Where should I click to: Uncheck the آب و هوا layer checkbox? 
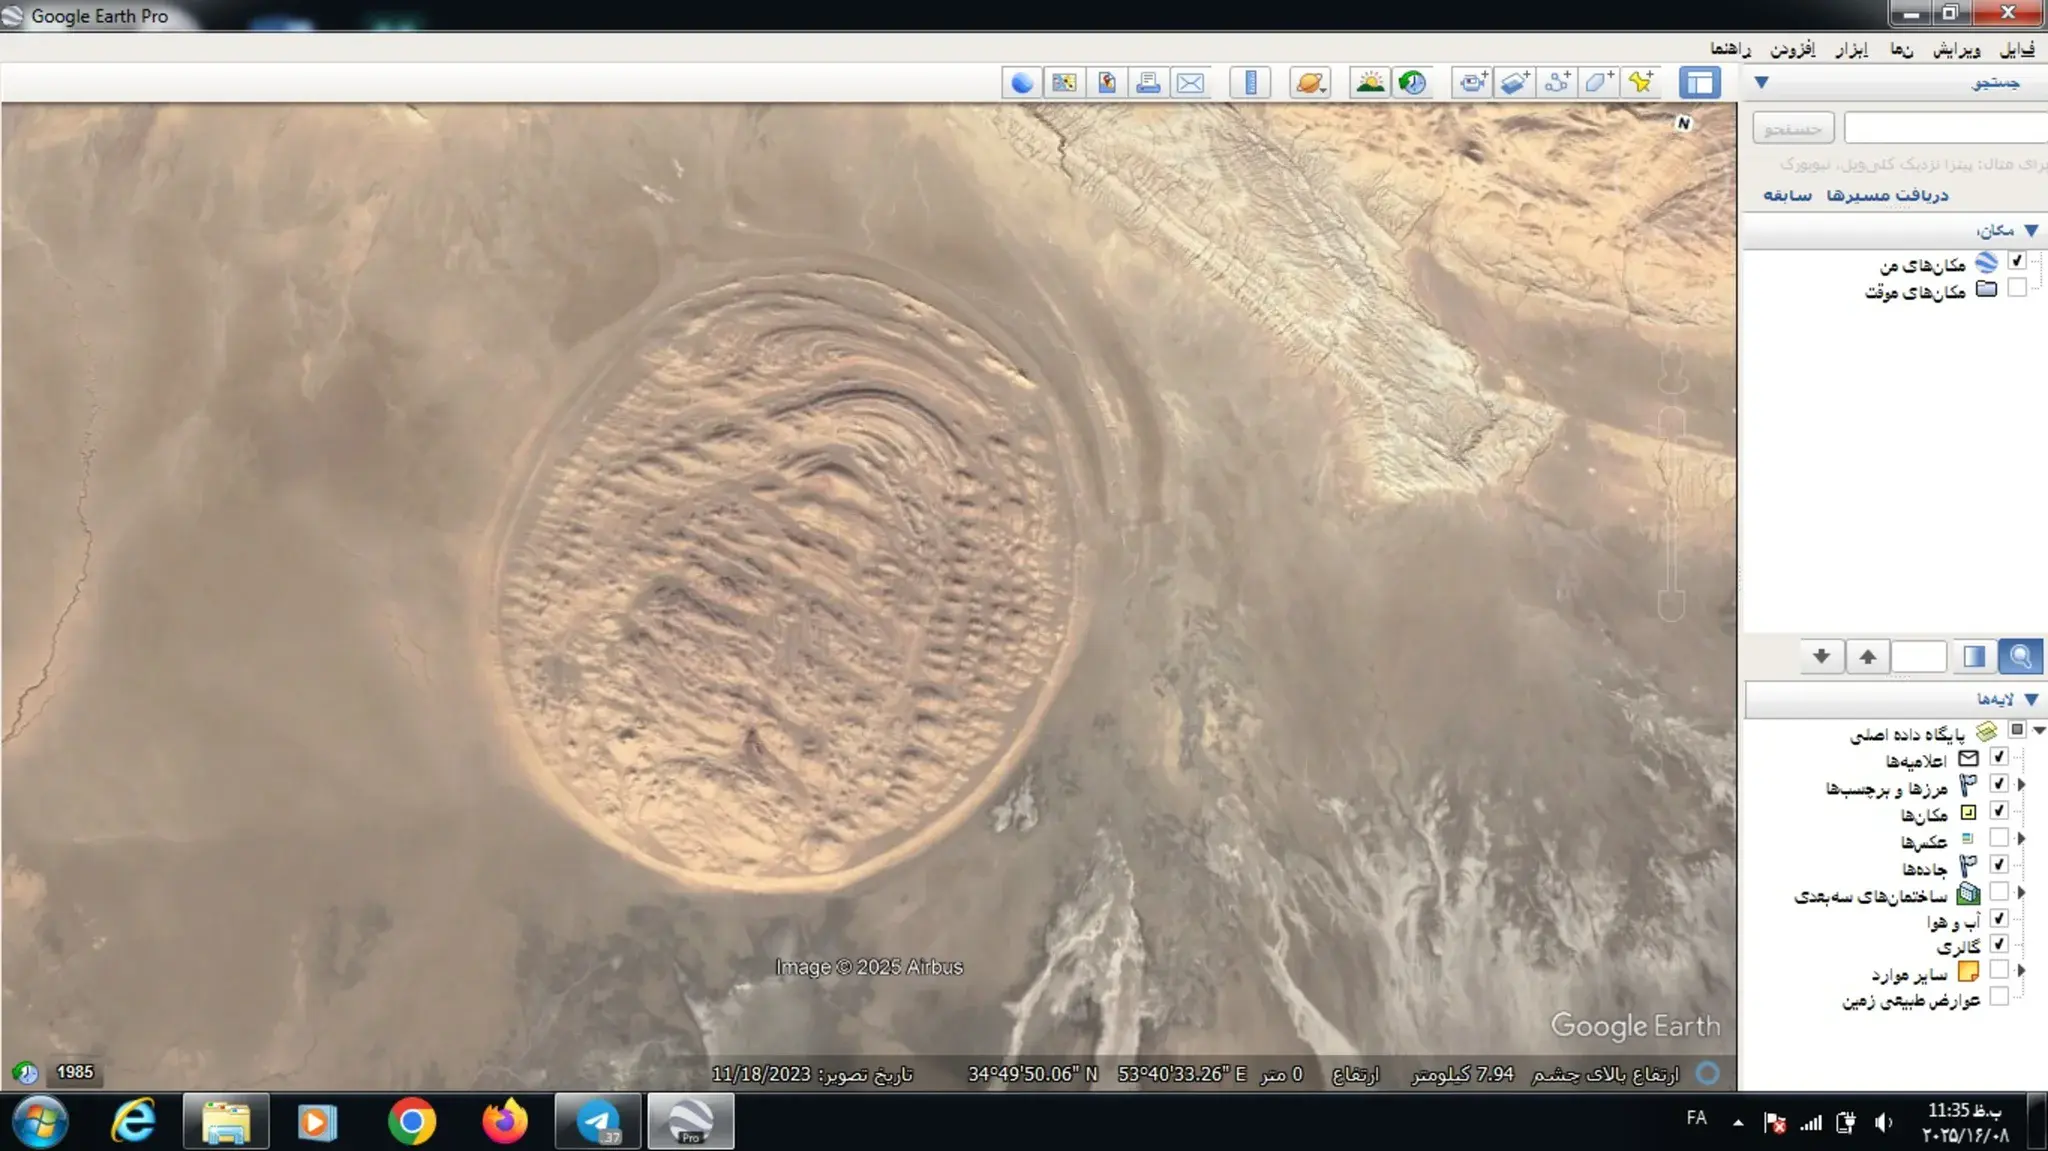point(1998,918)
